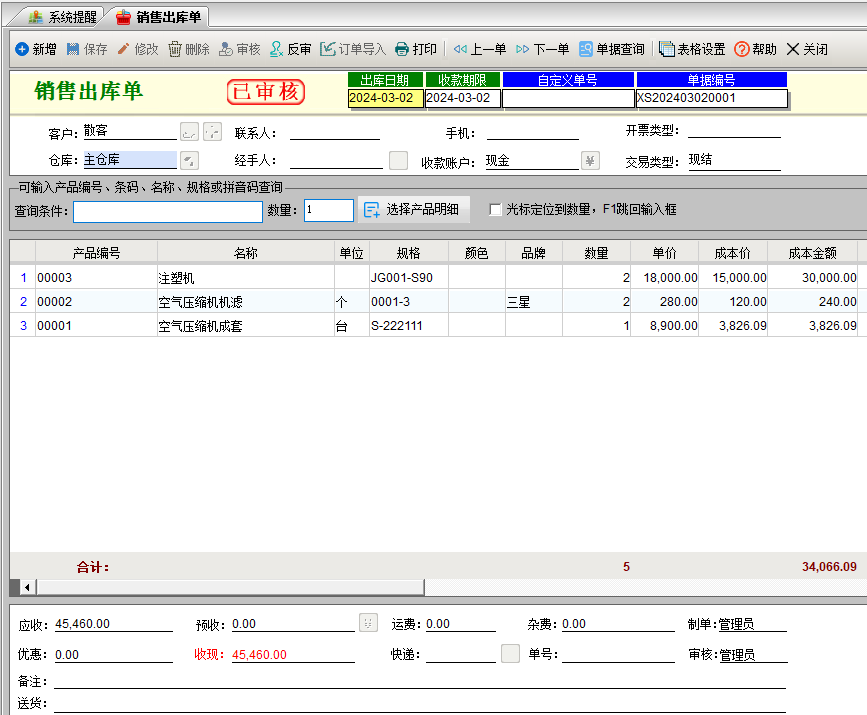This screenshot has height=715, width=867.
Task: Click the horizontal scrollbar thumb
Action: [230, 587]
